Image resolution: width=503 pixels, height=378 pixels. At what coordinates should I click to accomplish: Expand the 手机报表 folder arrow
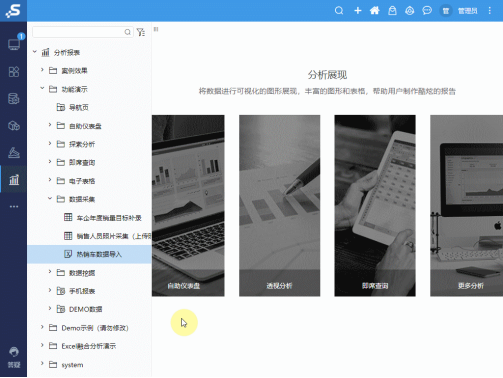click(x=50, y=290)
